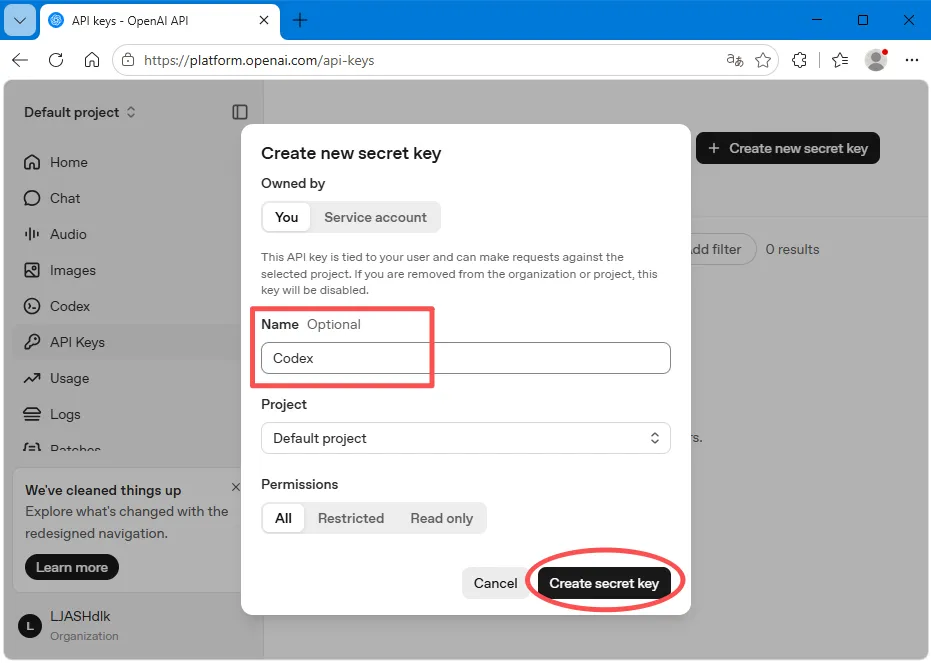Expand the Default project dropdown in dialog

coord(466,438)
